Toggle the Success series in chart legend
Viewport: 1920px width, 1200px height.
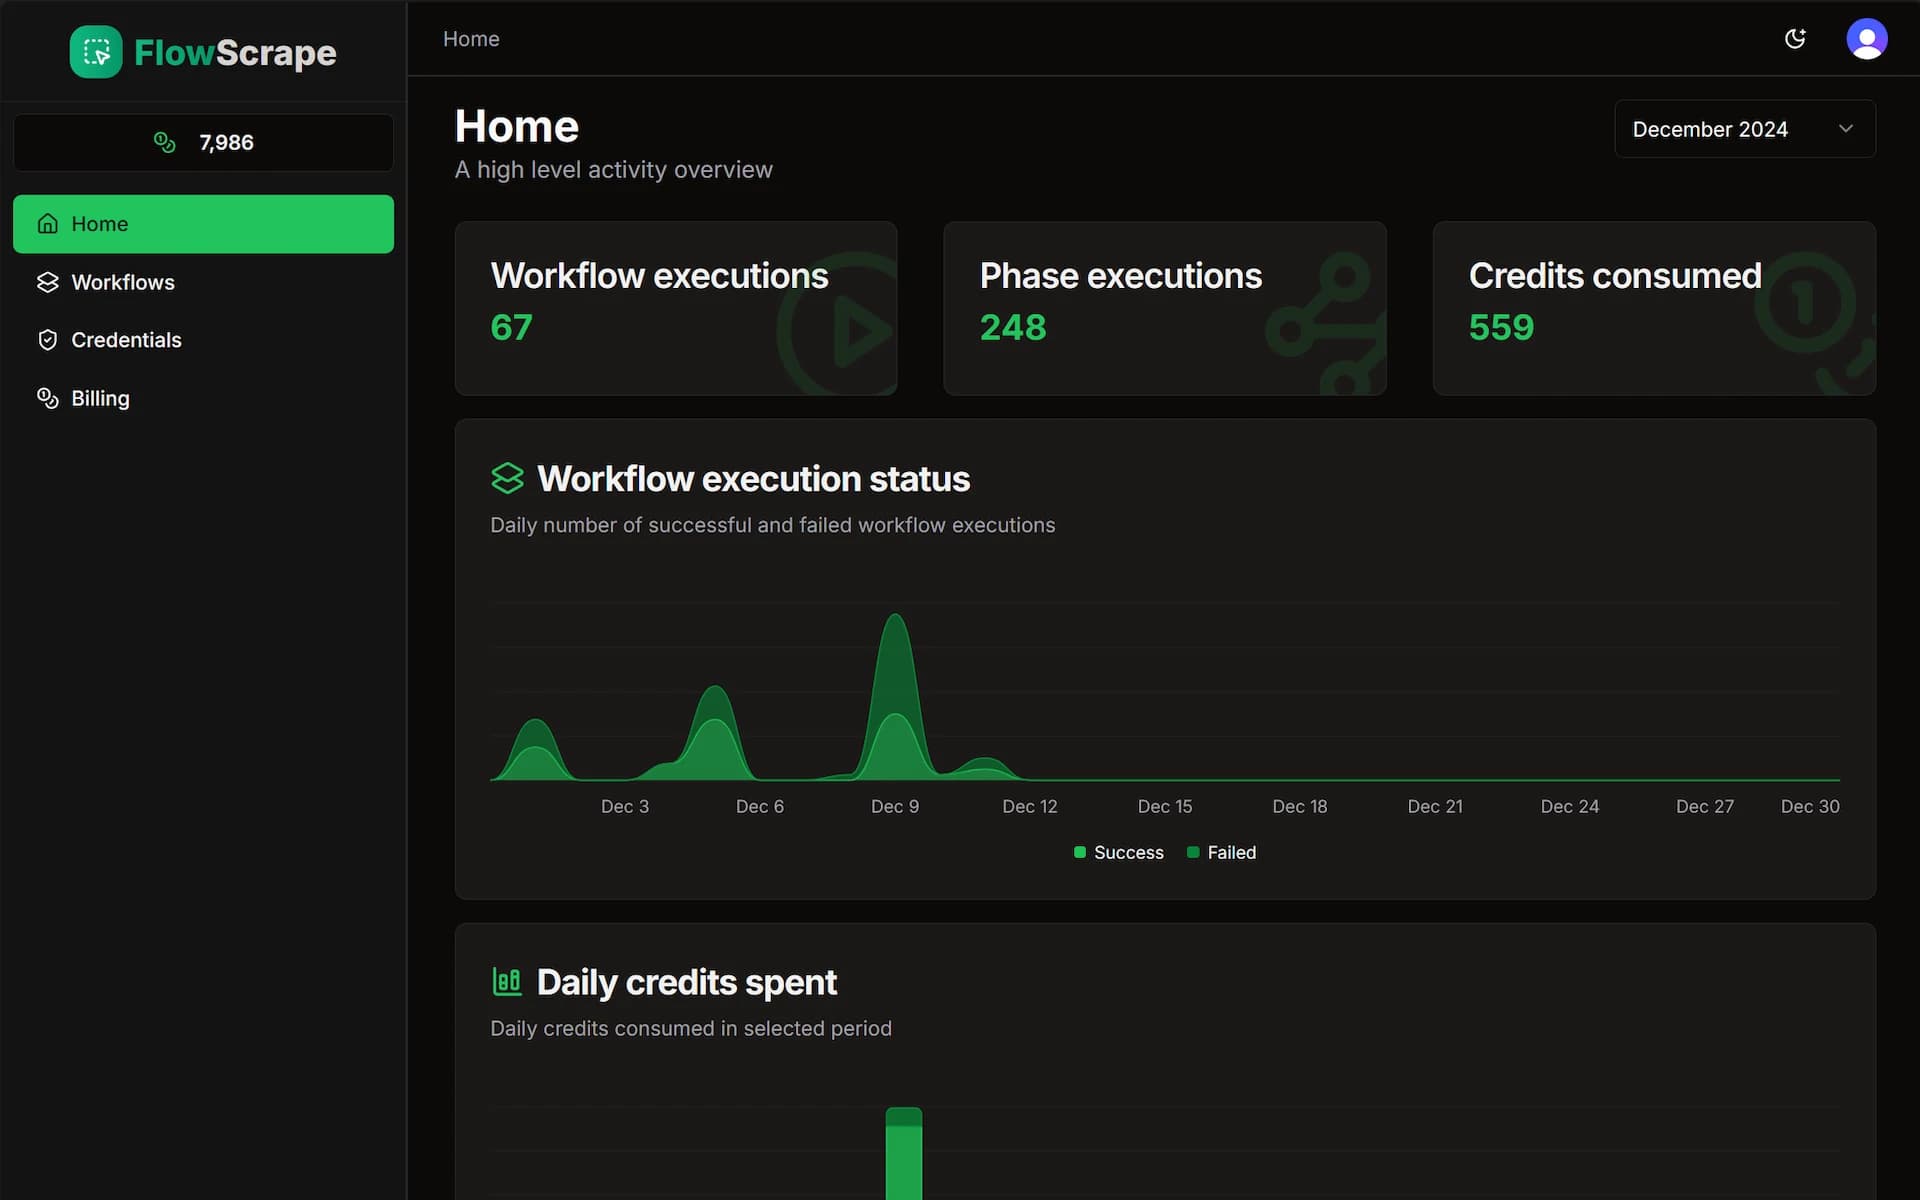coord(1118,852)
